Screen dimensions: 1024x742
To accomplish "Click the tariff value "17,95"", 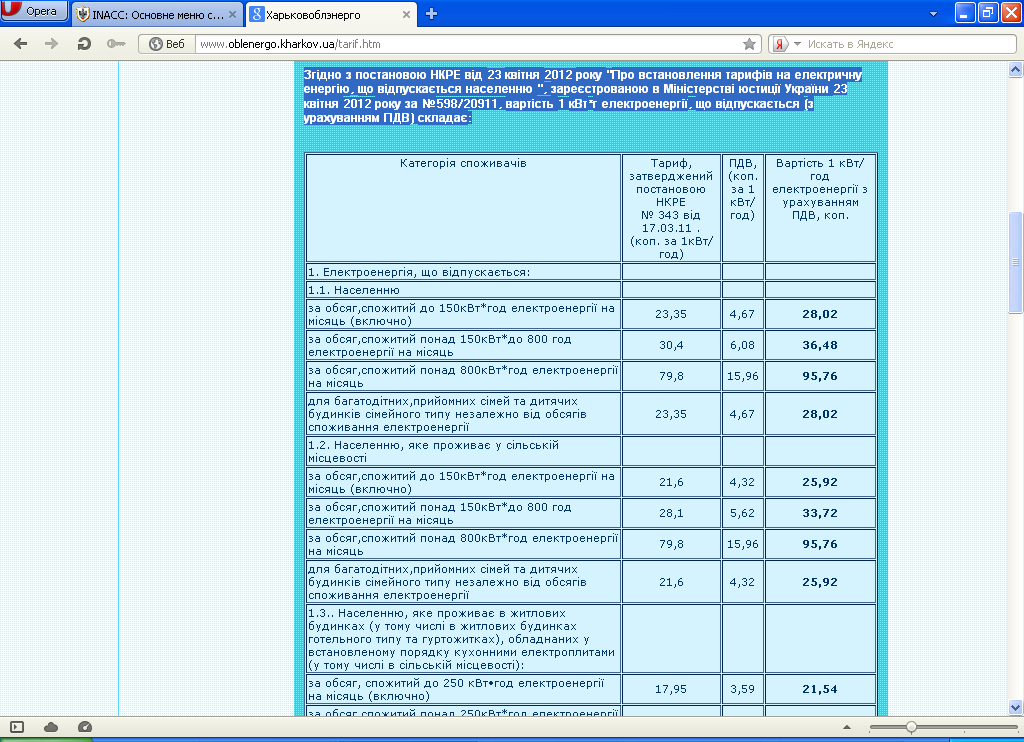I will 671,689.
